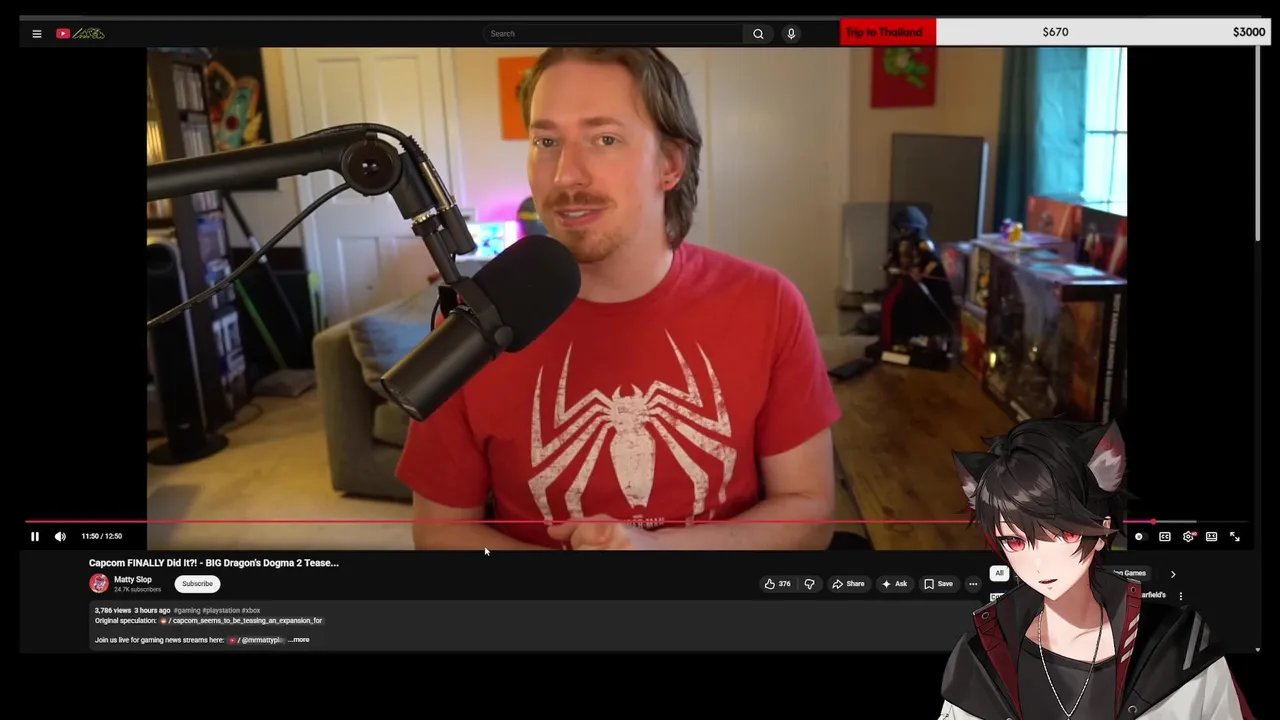Select the All filter chip
The height and width of the screenshot is (720, 1280).
click(999, 574)
